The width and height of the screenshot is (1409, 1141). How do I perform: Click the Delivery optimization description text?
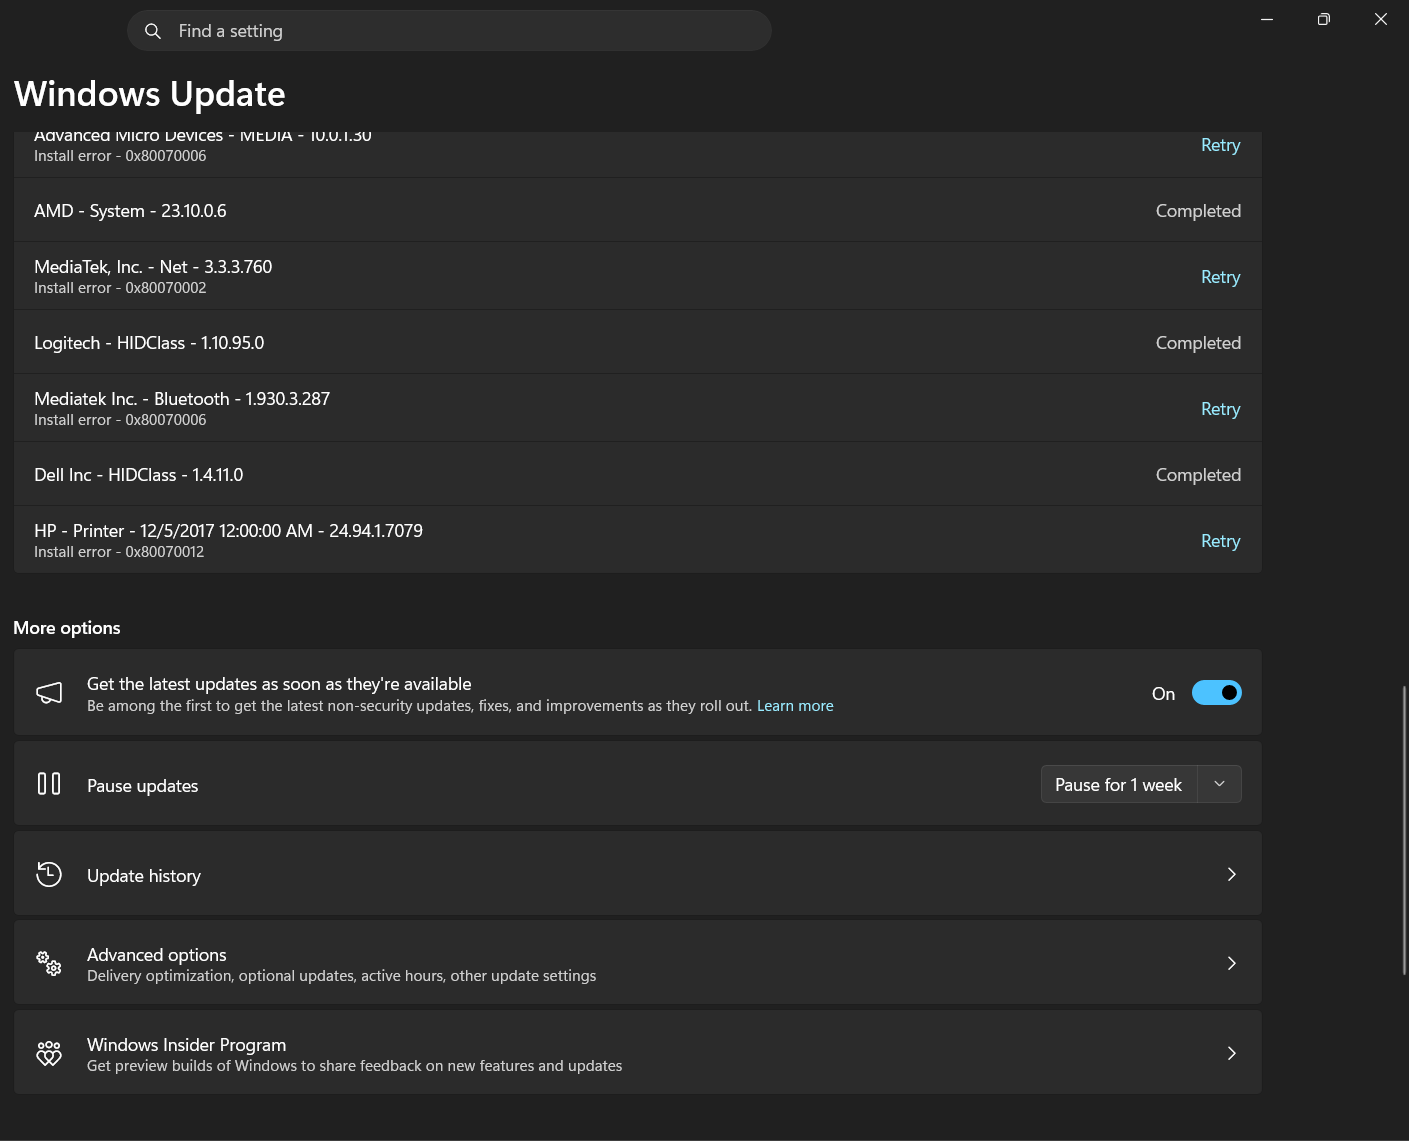tap(341, 976)
